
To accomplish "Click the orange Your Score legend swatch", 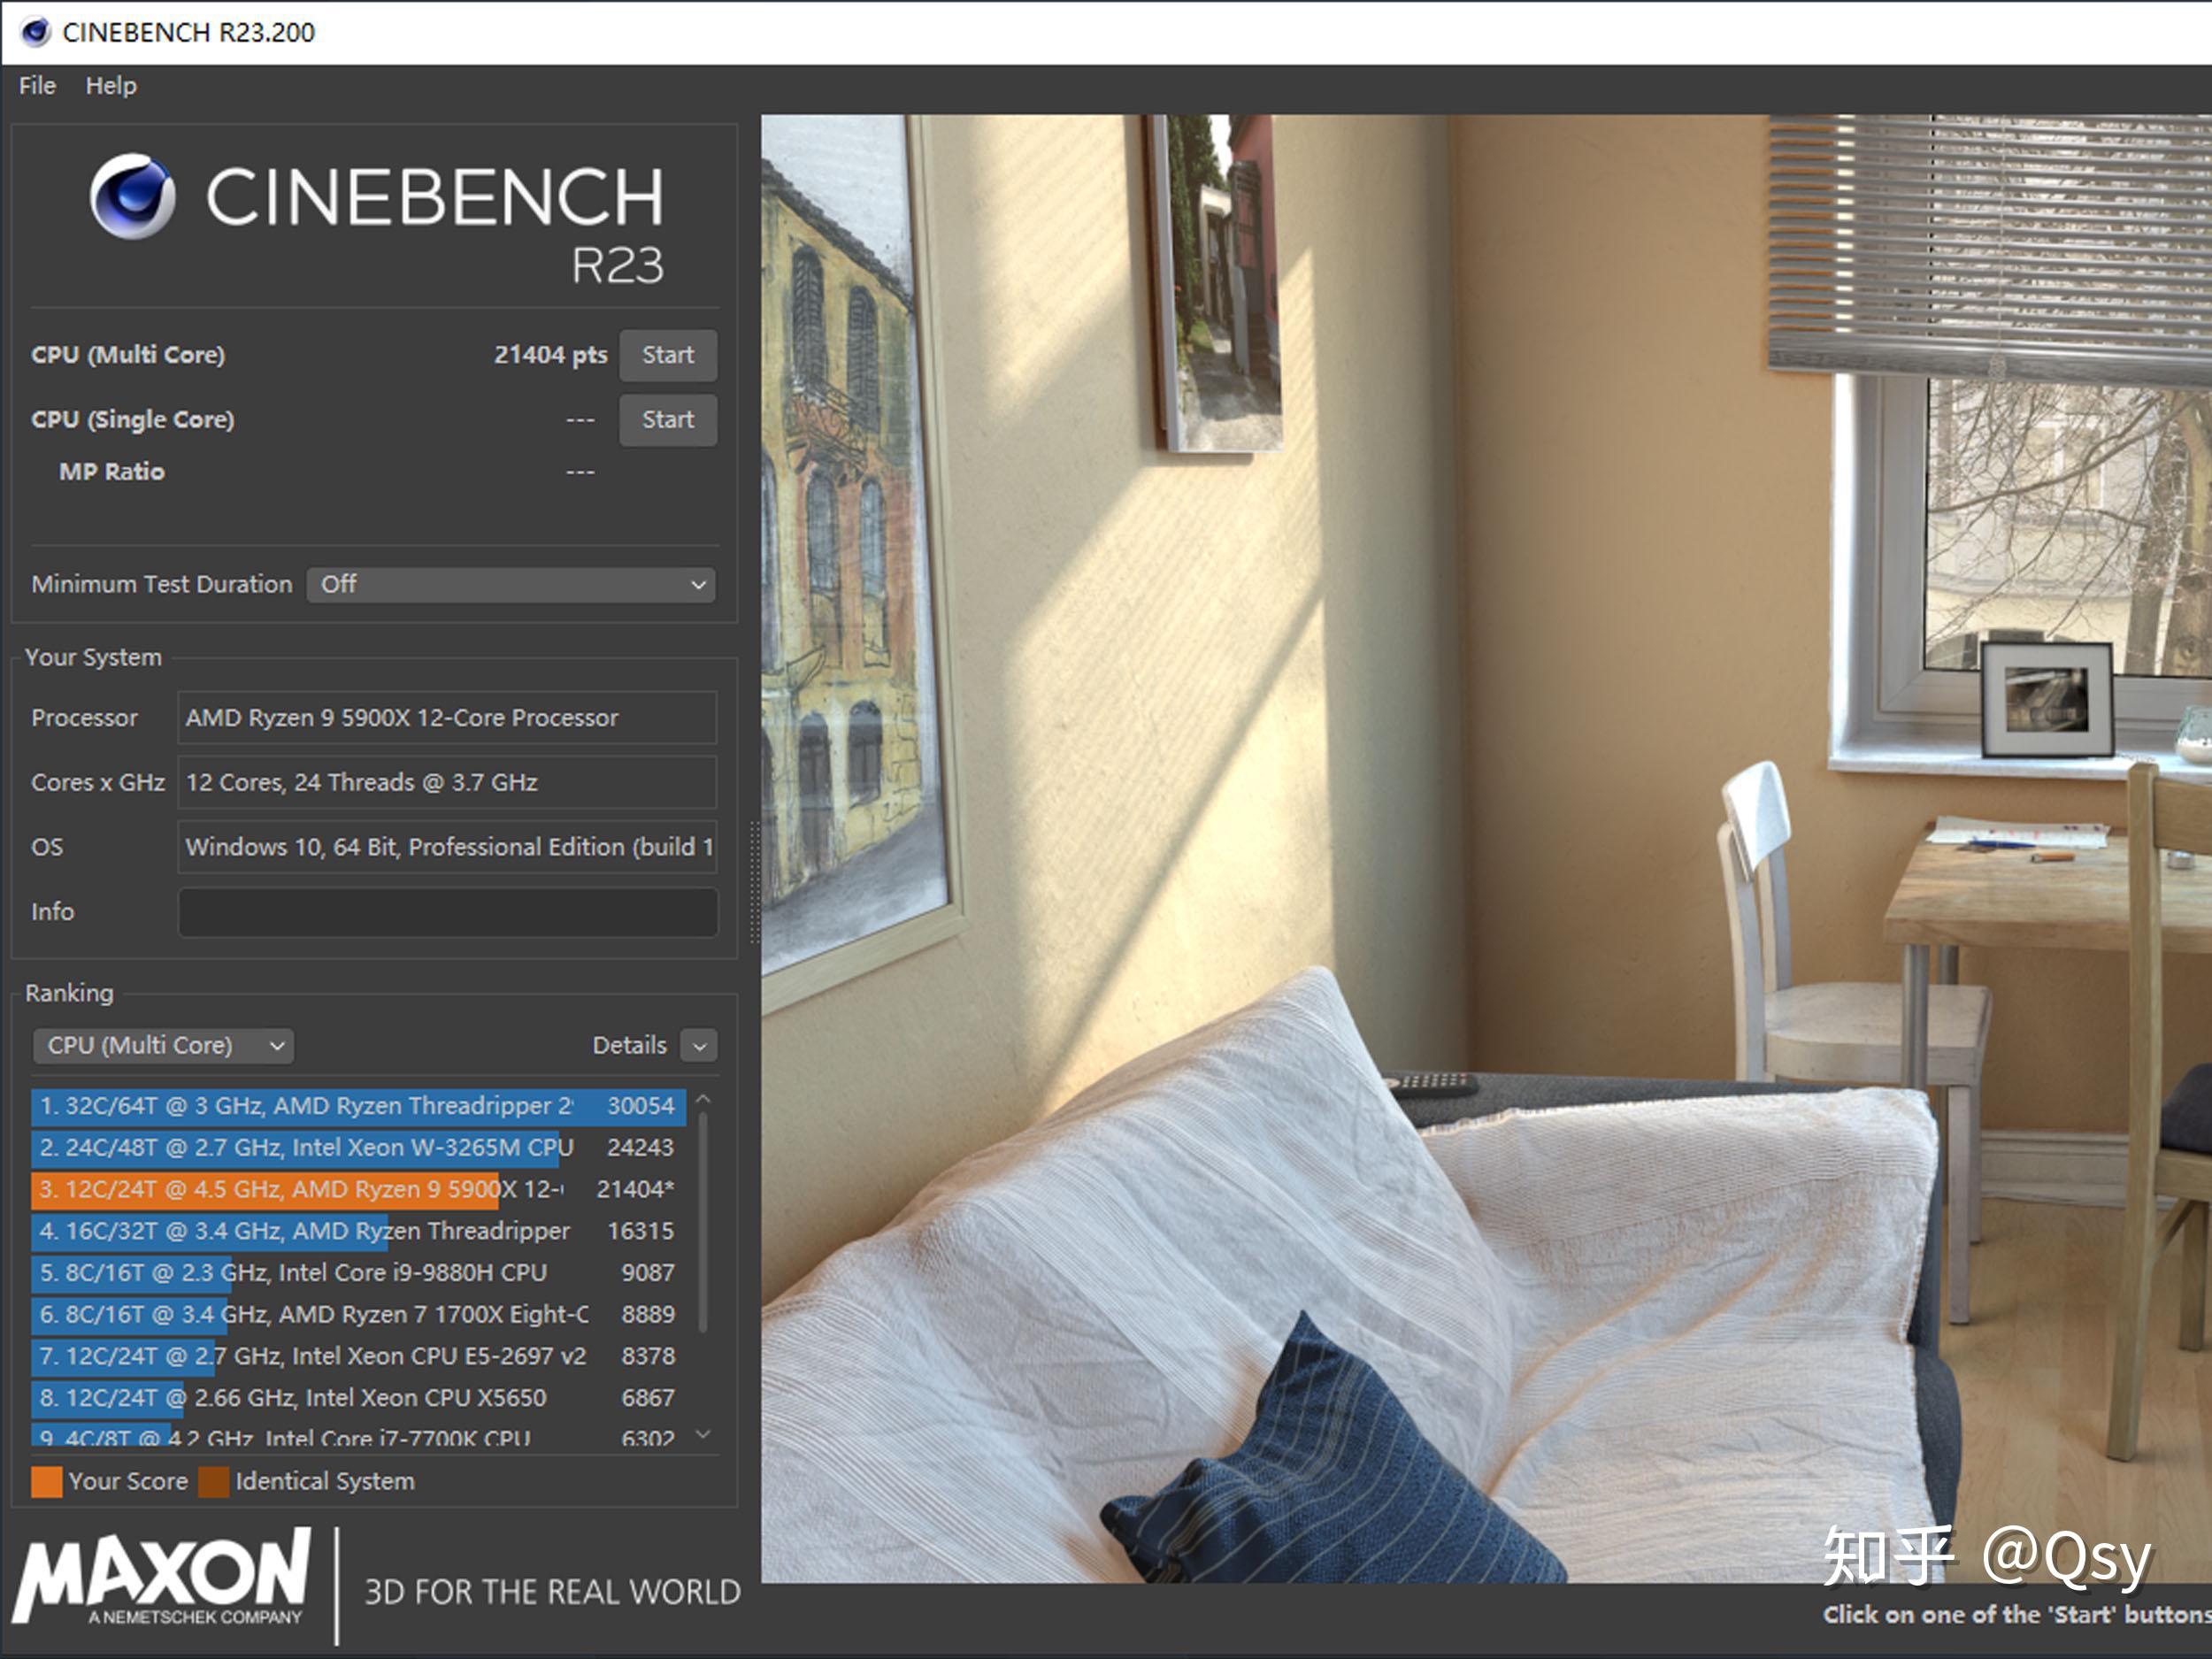I will click(46, 1481).
